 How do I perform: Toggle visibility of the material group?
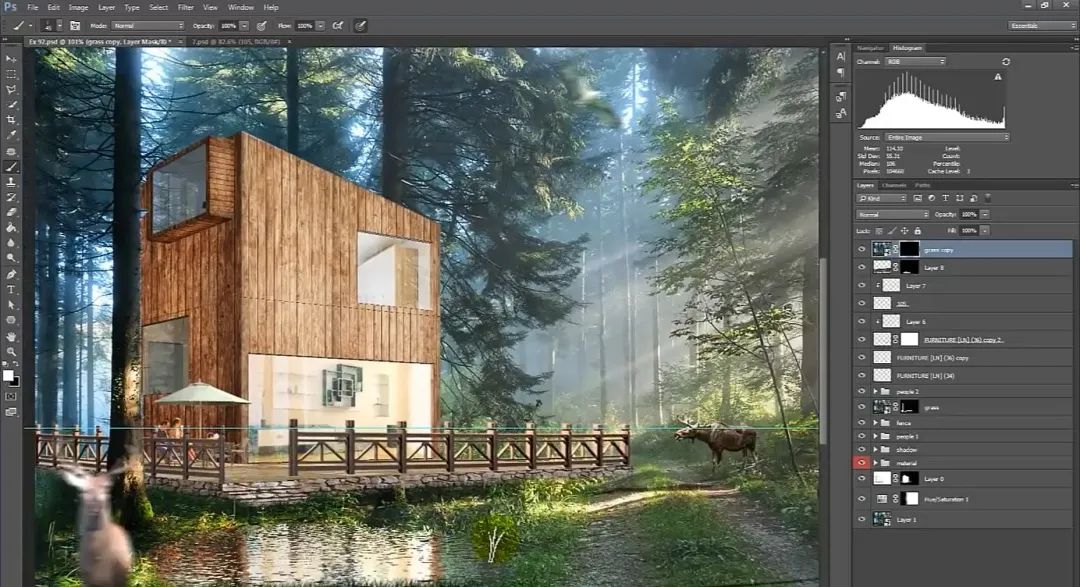click(862, 463)
